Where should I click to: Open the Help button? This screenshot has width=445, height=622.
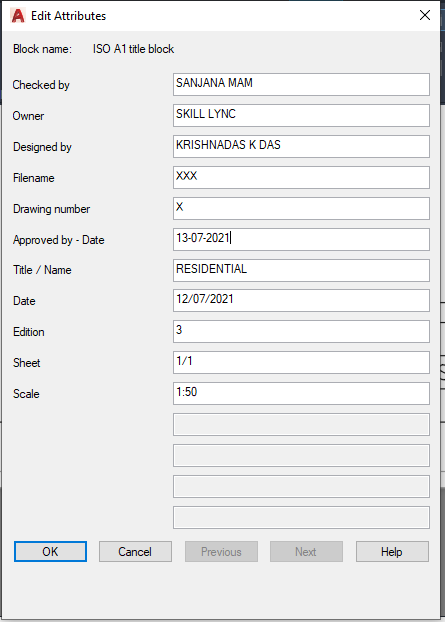tap(392, 551)
